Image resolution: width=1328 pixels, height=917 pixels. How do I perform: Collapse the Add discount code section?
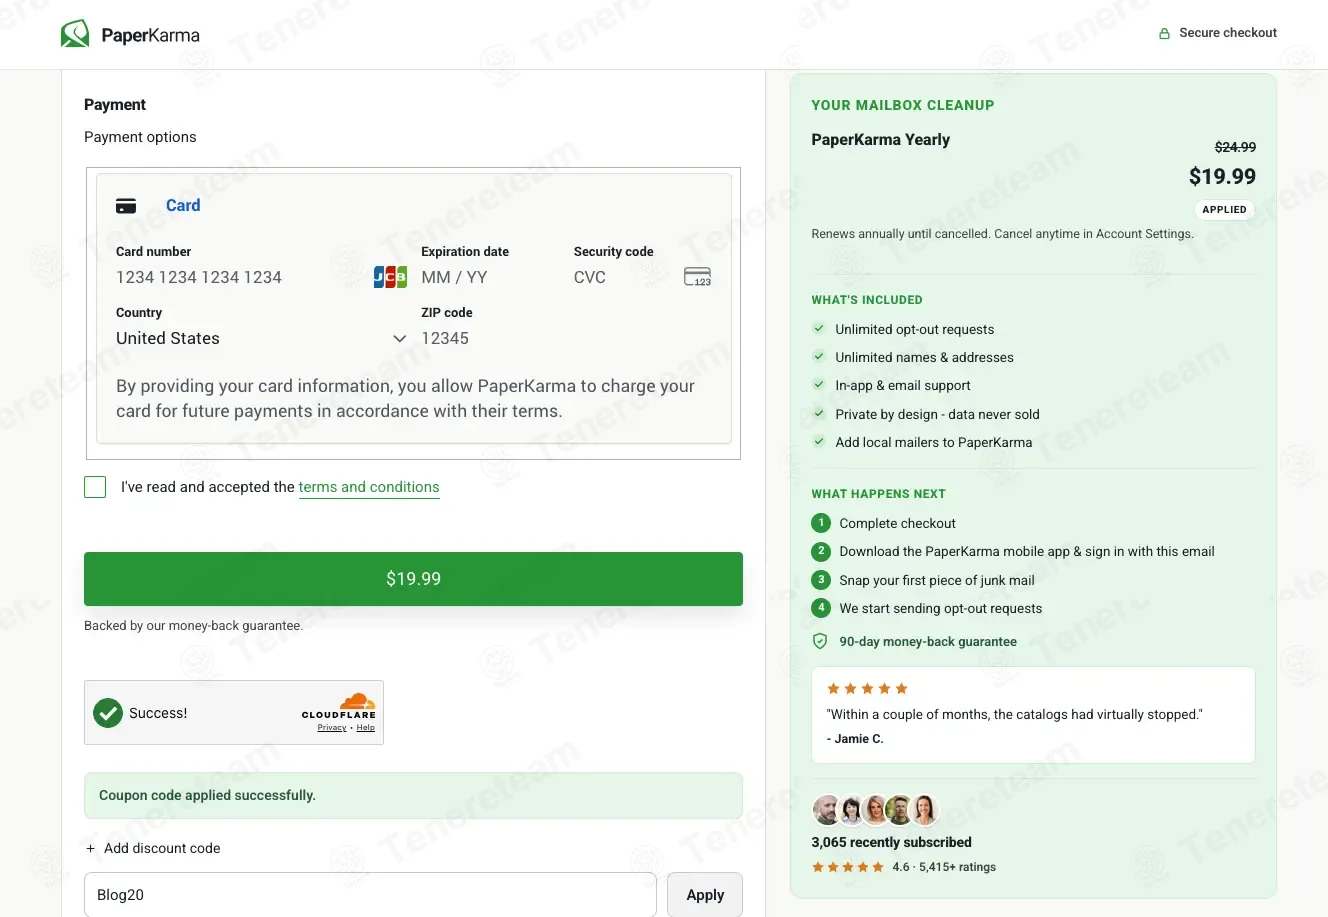coord(153,848)
